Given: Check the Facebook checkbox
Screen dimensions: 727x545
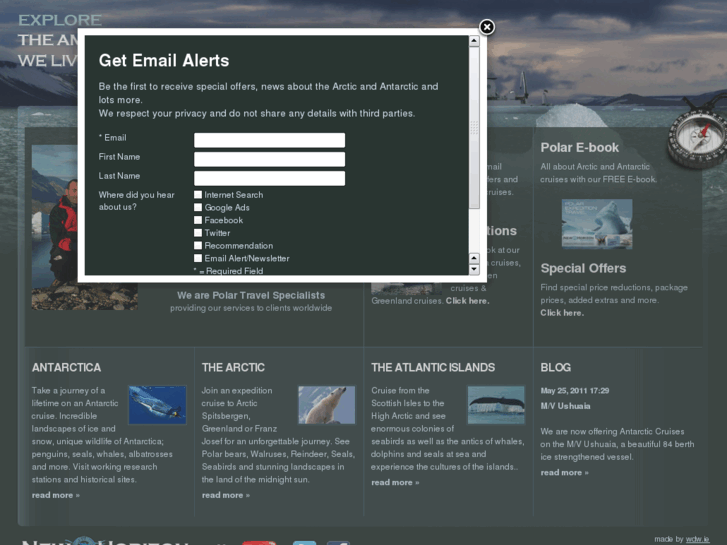Looking at the screenshot, I should point(198,220).
